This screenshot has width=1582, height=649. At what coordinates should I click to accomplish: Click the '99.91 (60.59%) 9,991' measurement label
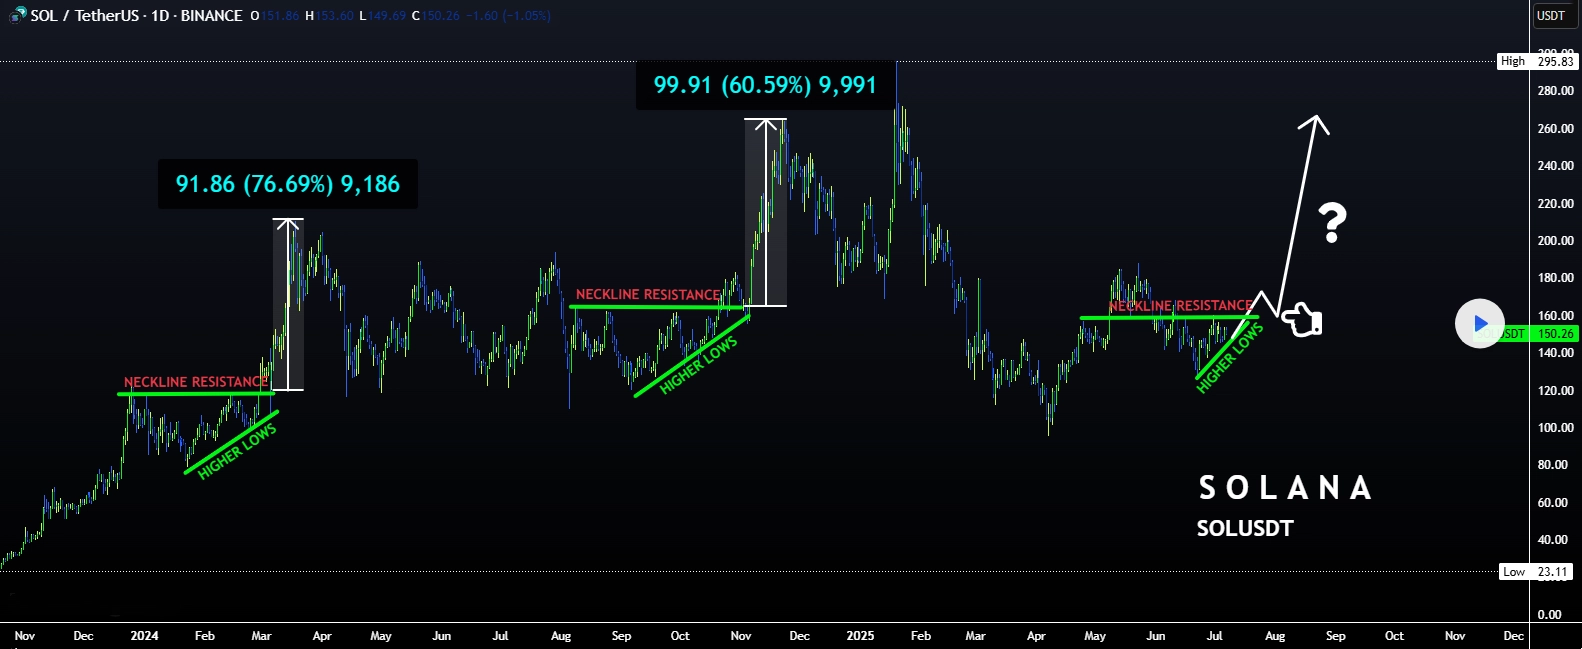click(x=765, y=85)
